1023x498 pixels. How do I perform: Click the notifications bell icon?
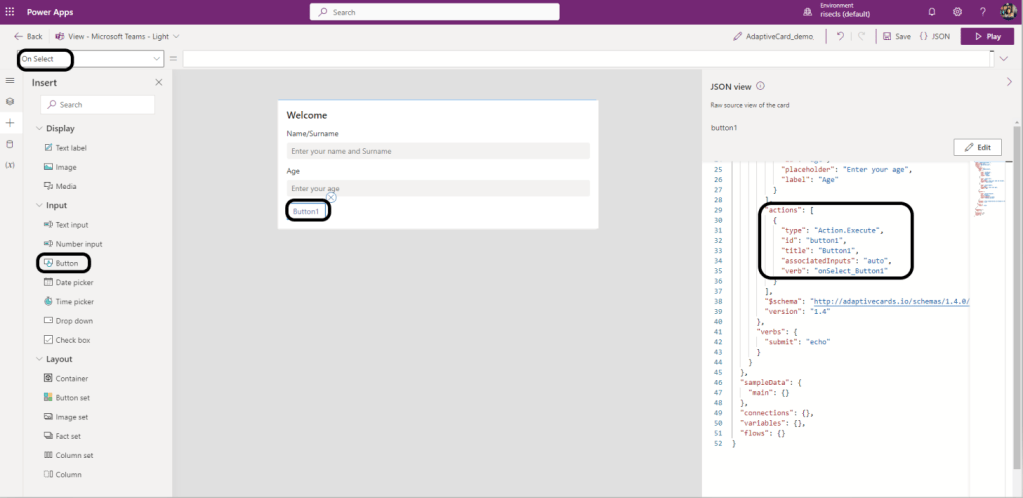[932, 12]
